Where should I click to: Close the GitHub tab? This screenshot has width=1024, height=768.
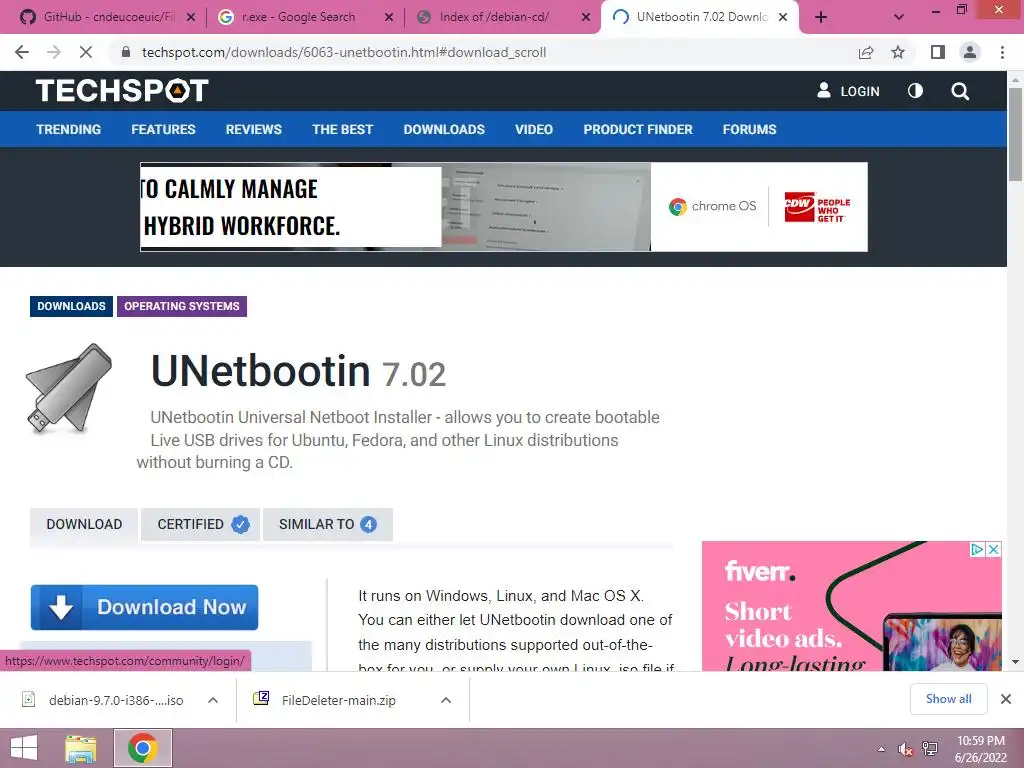(191, 17)
